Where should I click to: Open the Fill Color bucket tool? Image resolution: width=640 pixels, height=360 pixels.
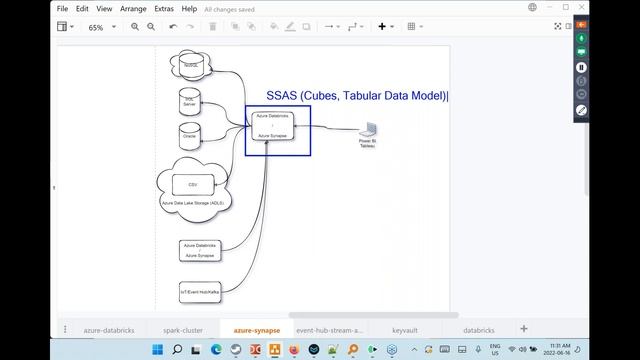coord(274,27)
